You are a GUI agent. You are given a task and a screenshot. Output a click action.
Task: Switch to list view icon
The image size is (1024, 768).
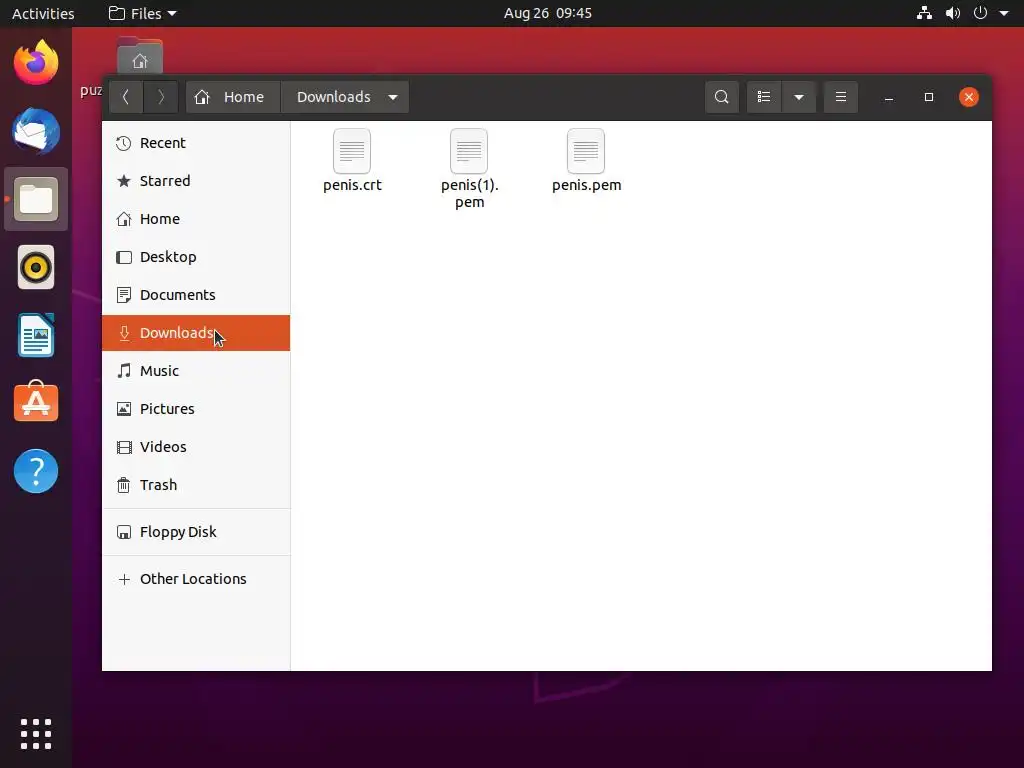[764, 97]
